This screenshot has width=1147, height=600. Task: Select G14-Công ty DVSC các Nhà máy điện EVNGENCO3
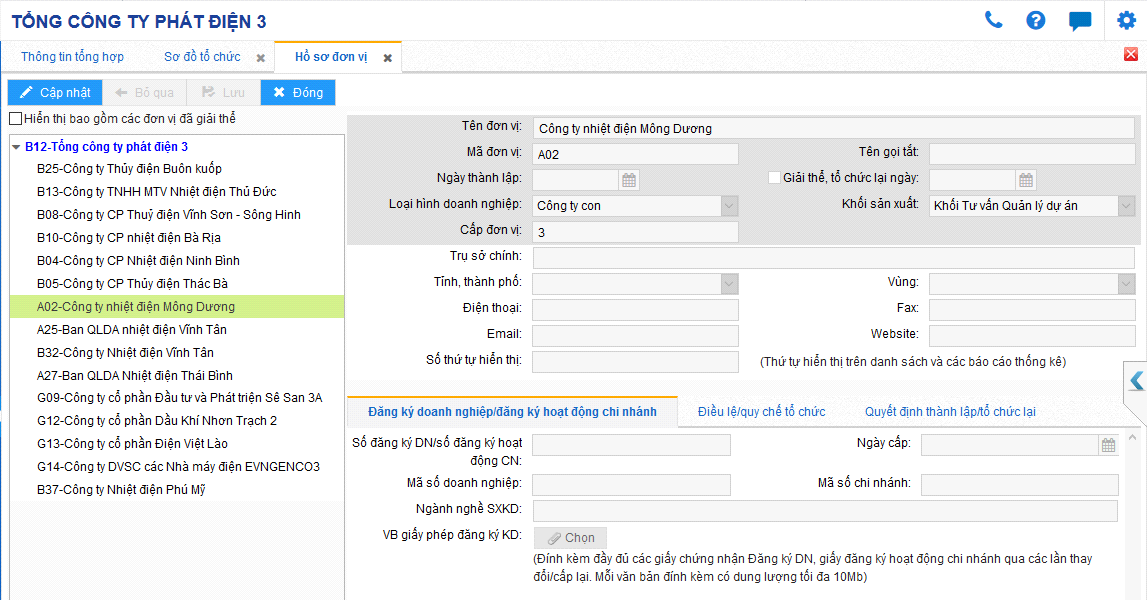(x=176, y=467)
